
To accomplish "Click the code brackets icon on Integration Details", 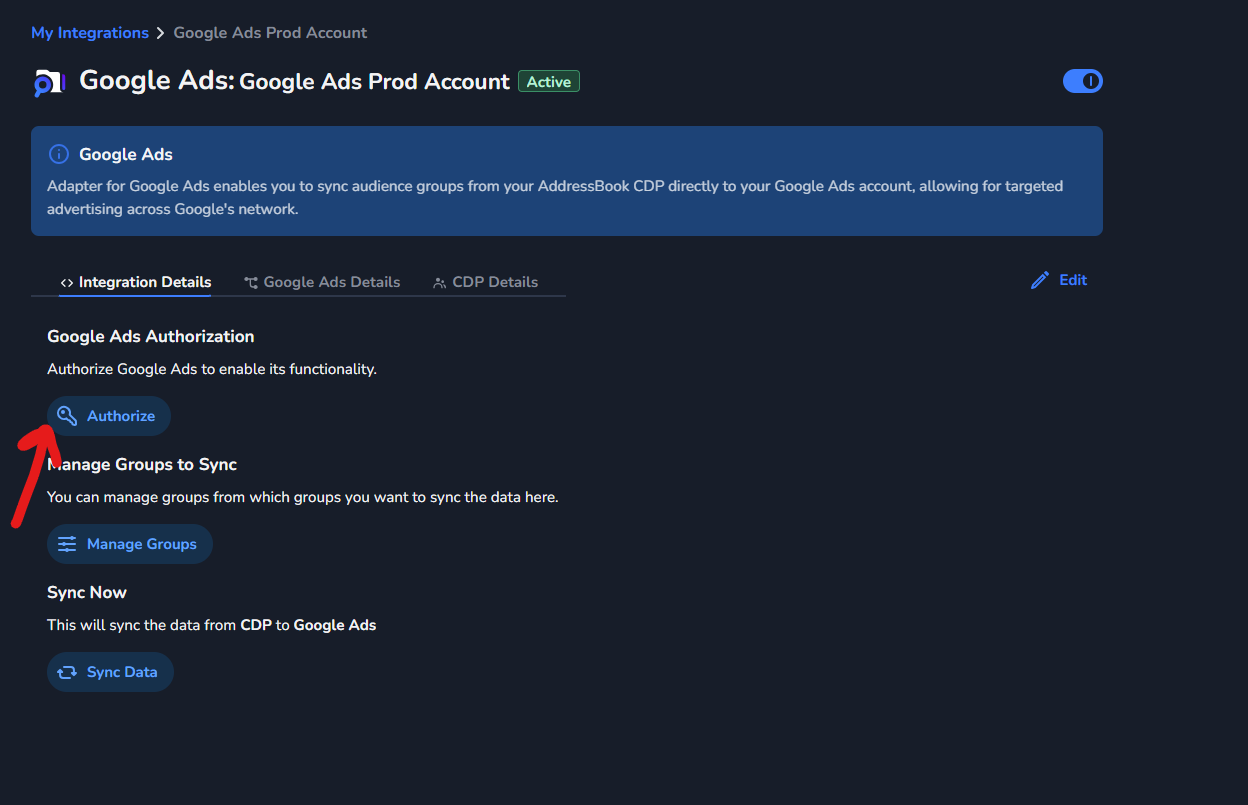I will pyautogui.click(x=67, y=283).
